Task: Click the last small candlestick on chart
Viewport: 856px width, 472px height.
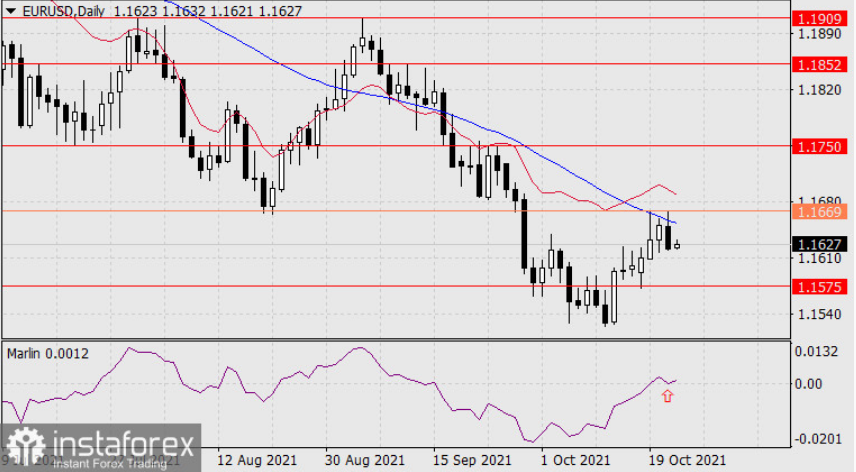Action: (x=677, y=245)
